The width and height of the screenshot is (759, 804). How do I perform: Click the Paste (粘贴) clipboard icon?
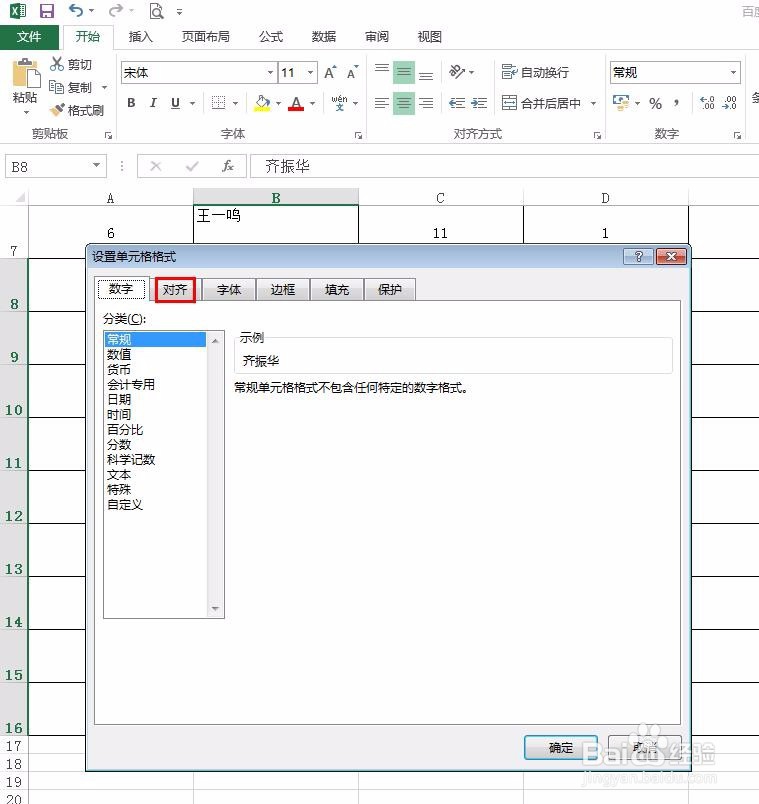coord(26,73)
